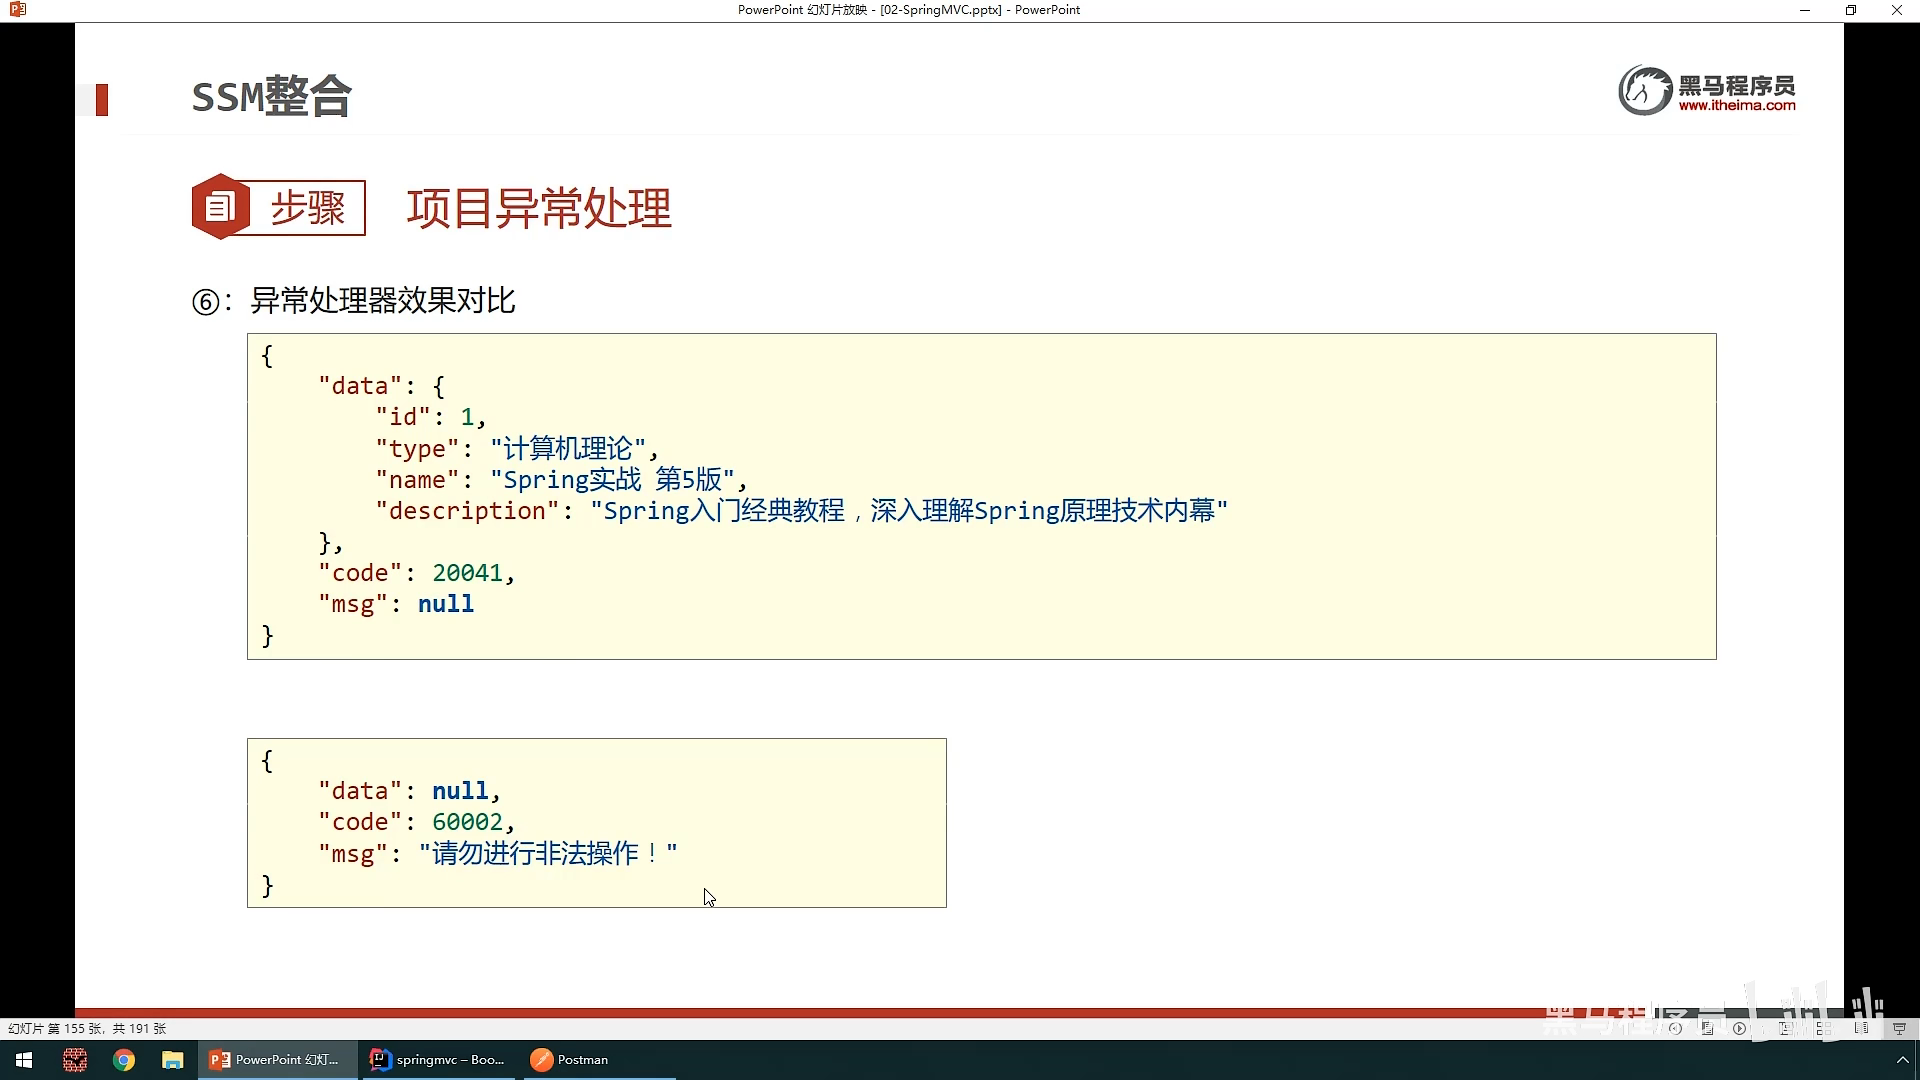
Task: Open File Explorer from the taskbar
Action: (173, 1060)
